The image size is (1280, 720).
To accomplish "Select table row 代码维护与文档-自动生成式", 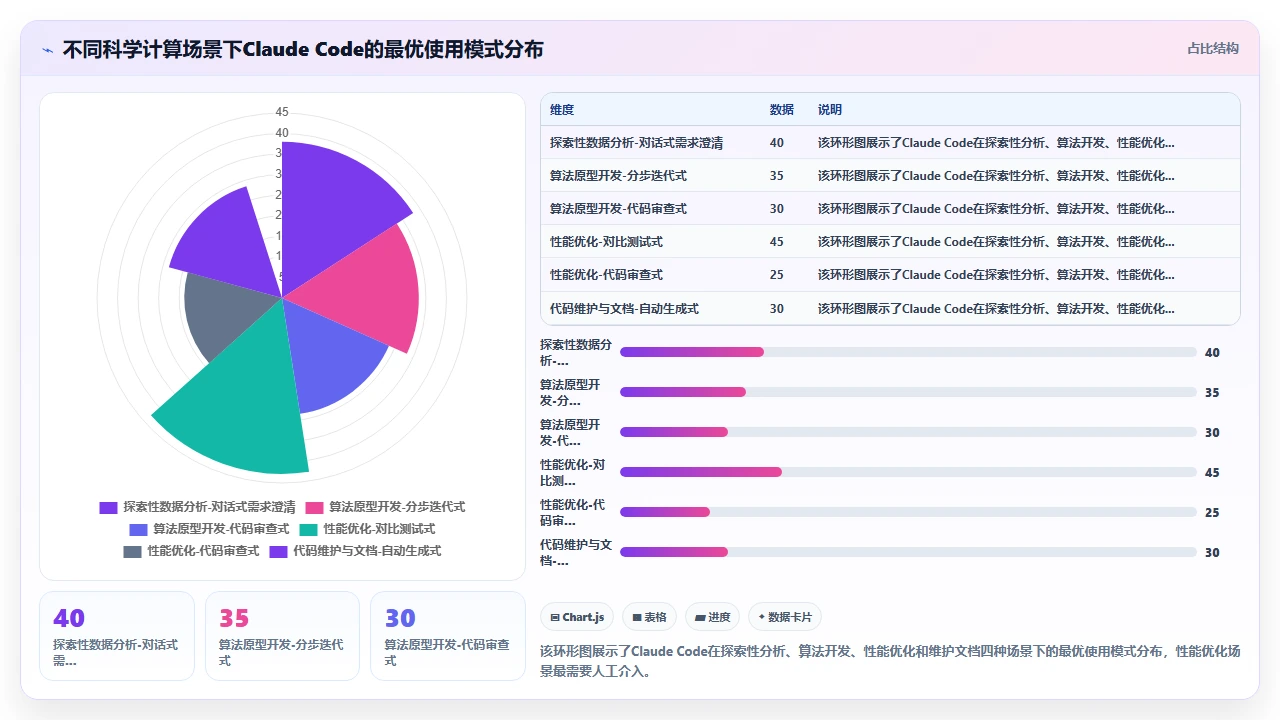I will pos(890,309).
